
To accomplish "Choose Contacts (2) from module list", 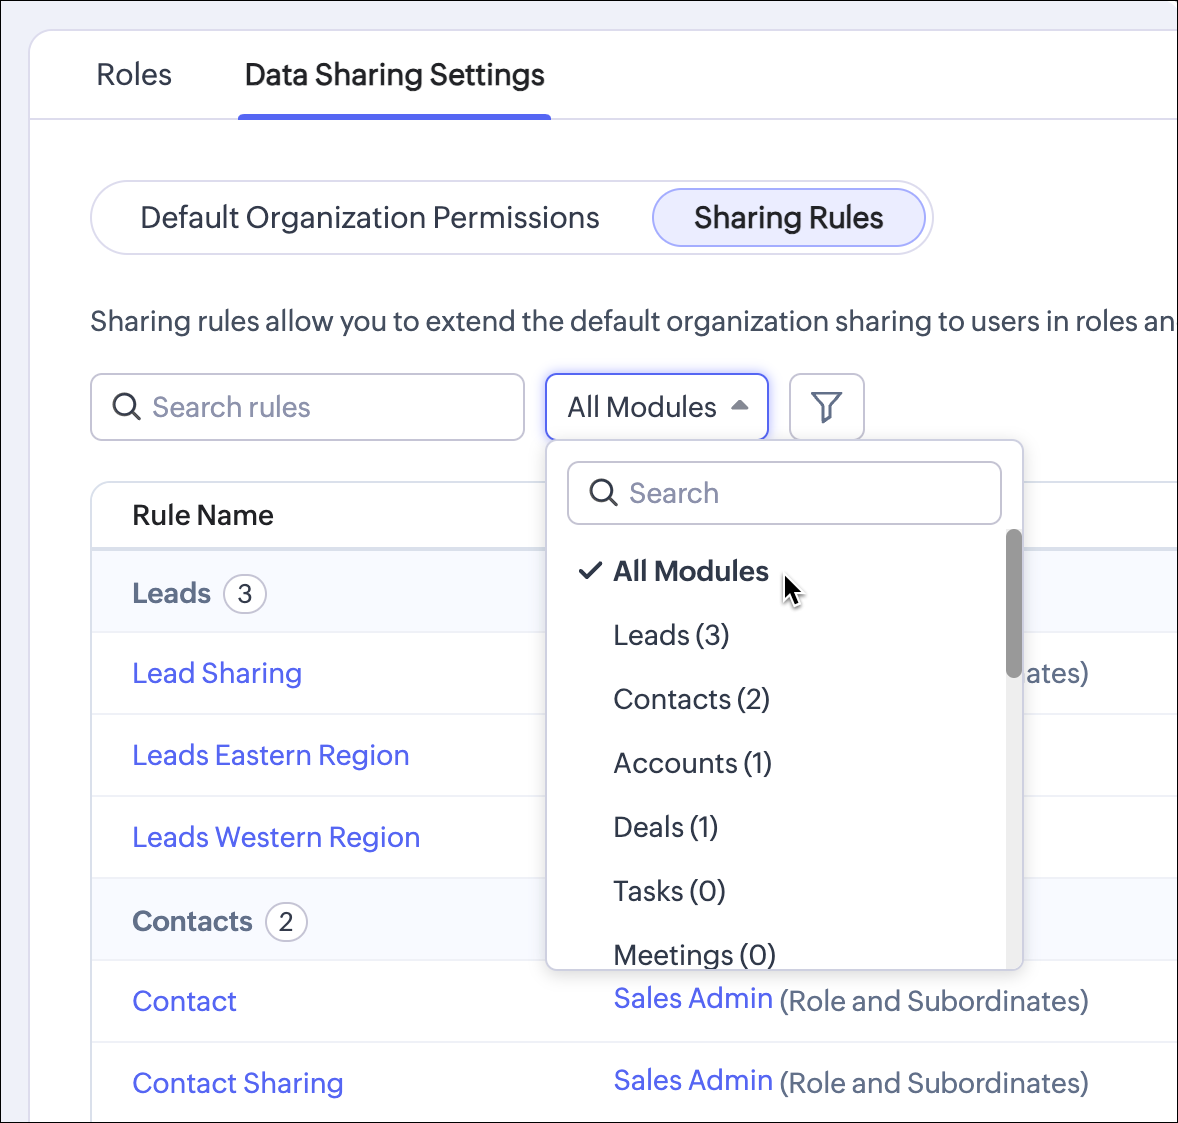I will click(691, 699).
